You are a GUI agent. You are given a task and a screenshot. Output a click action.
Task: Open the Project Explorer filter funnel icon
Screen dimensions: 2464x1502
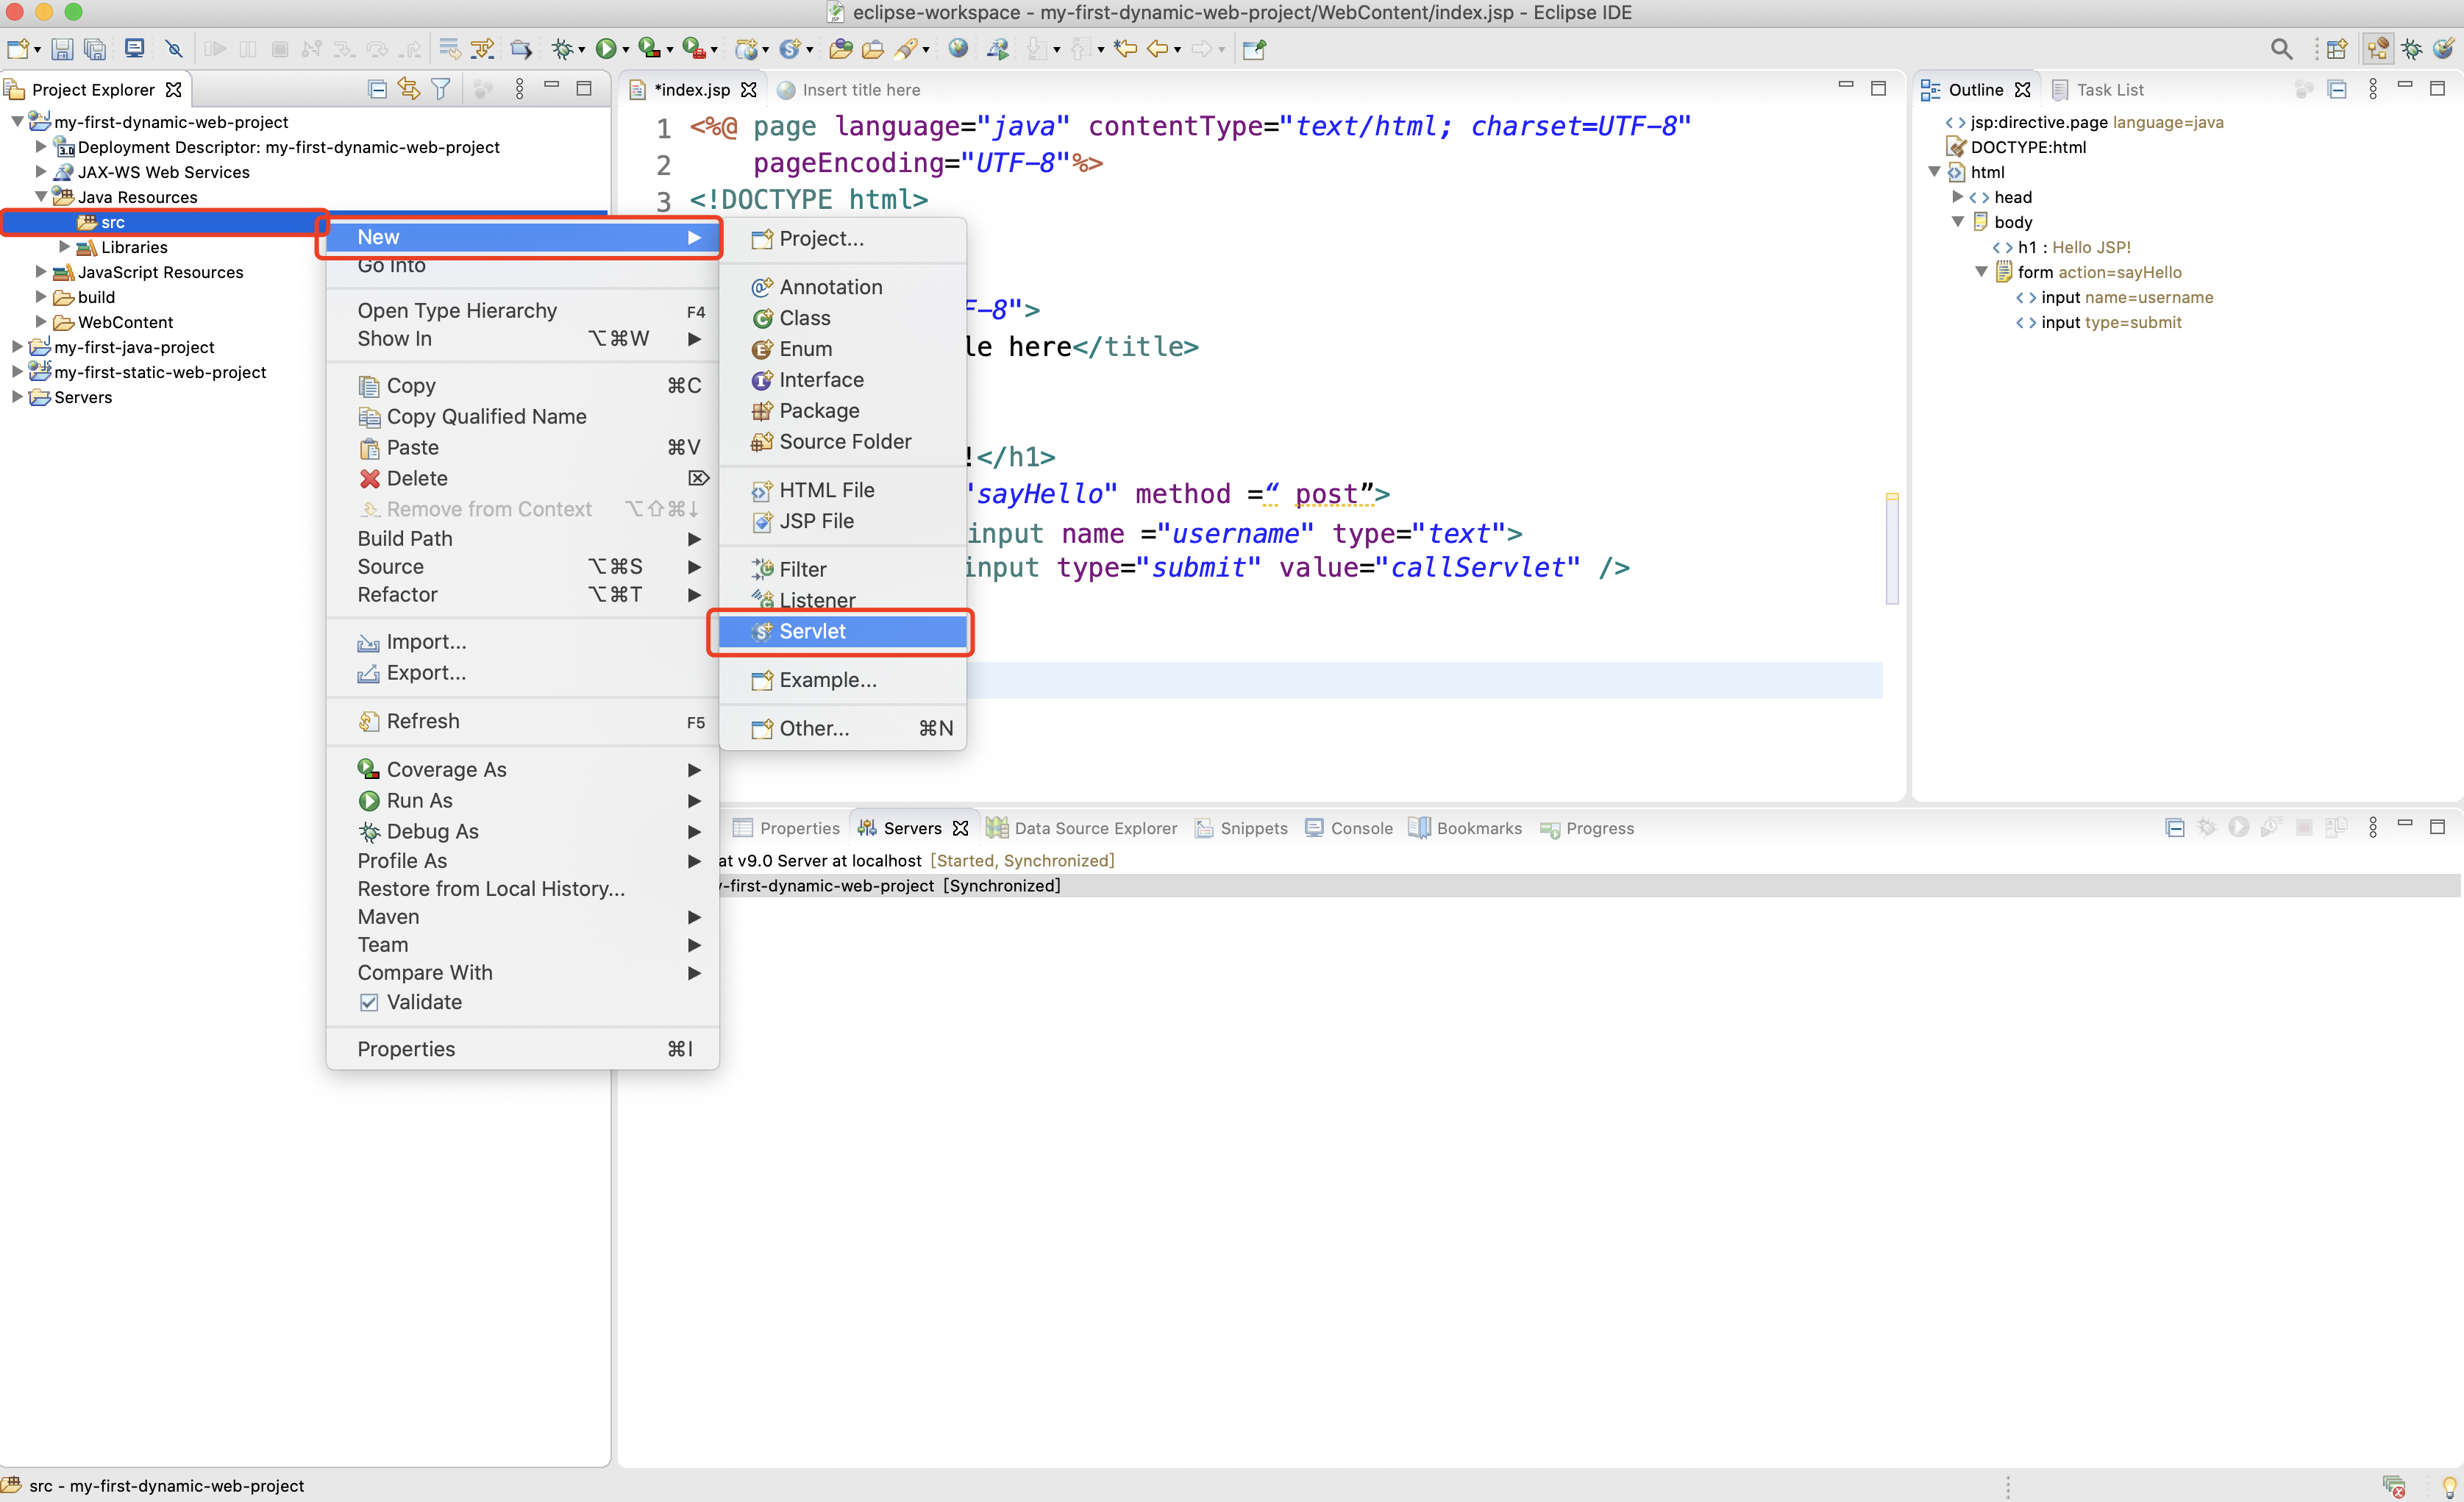click(441, 89)
